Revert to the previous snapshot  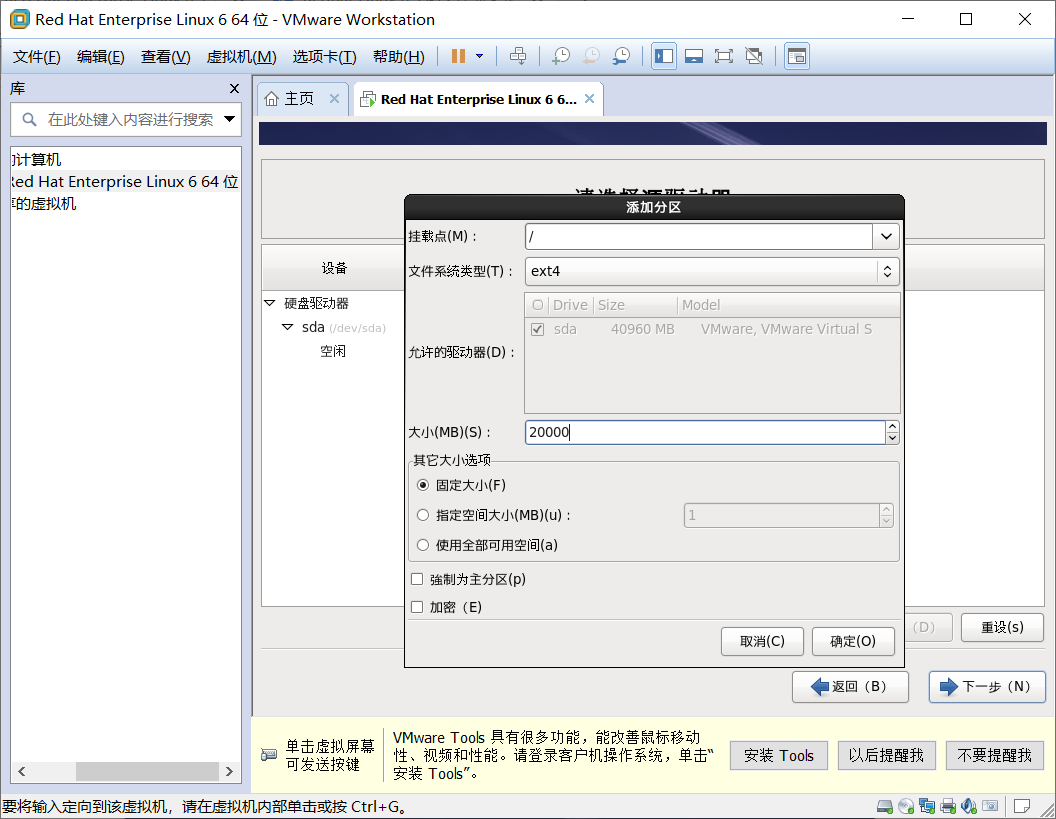(x=591, y=56)
